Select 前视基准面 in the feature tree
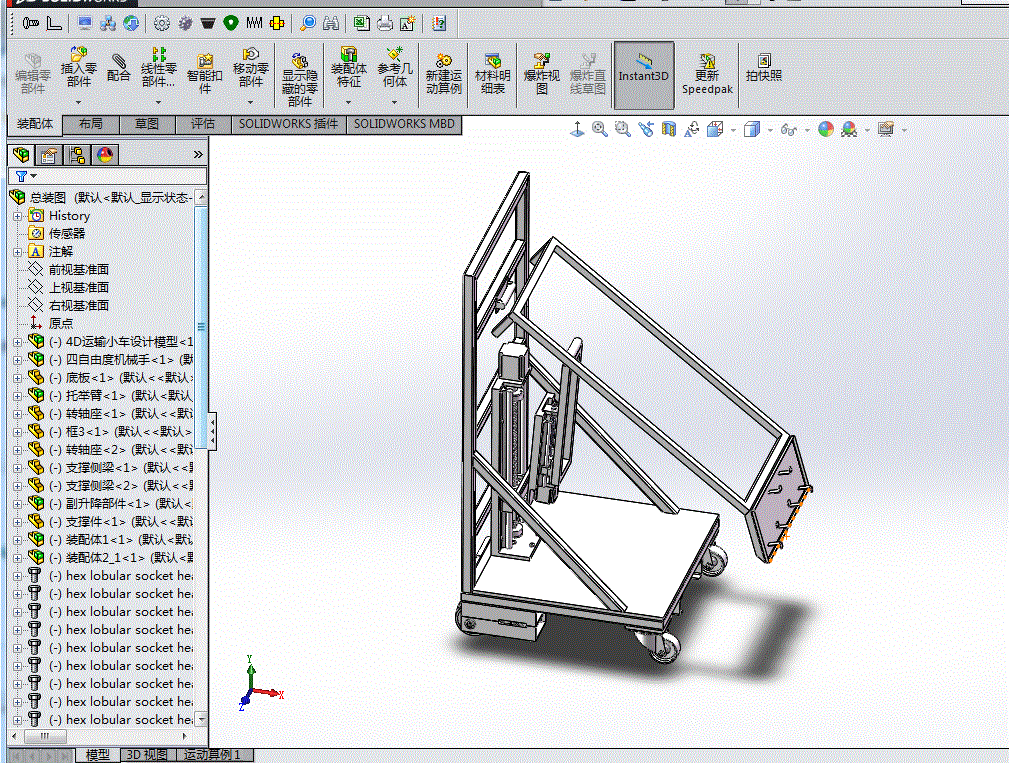This screenshot has height=763, width=1009. (79, 270)
